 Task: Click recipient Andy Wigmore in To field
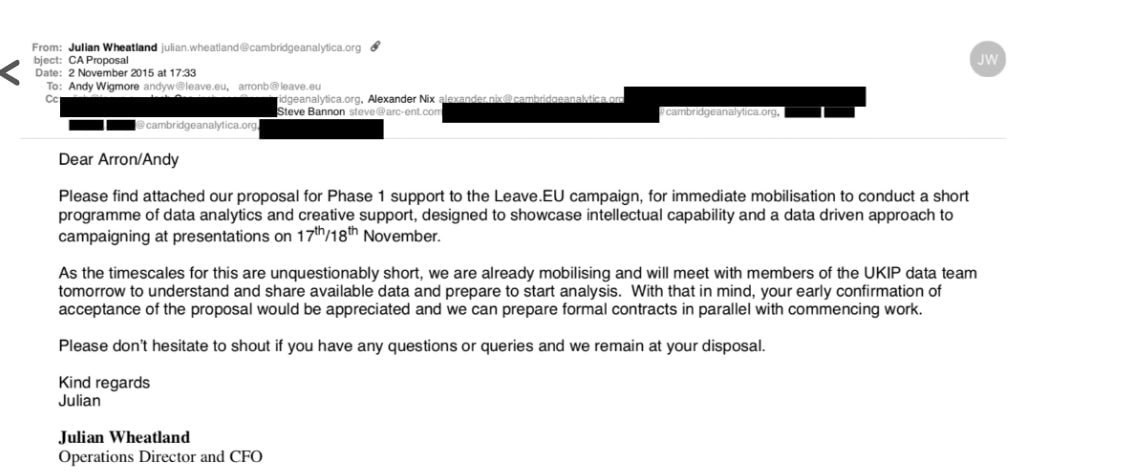[104, 87]
